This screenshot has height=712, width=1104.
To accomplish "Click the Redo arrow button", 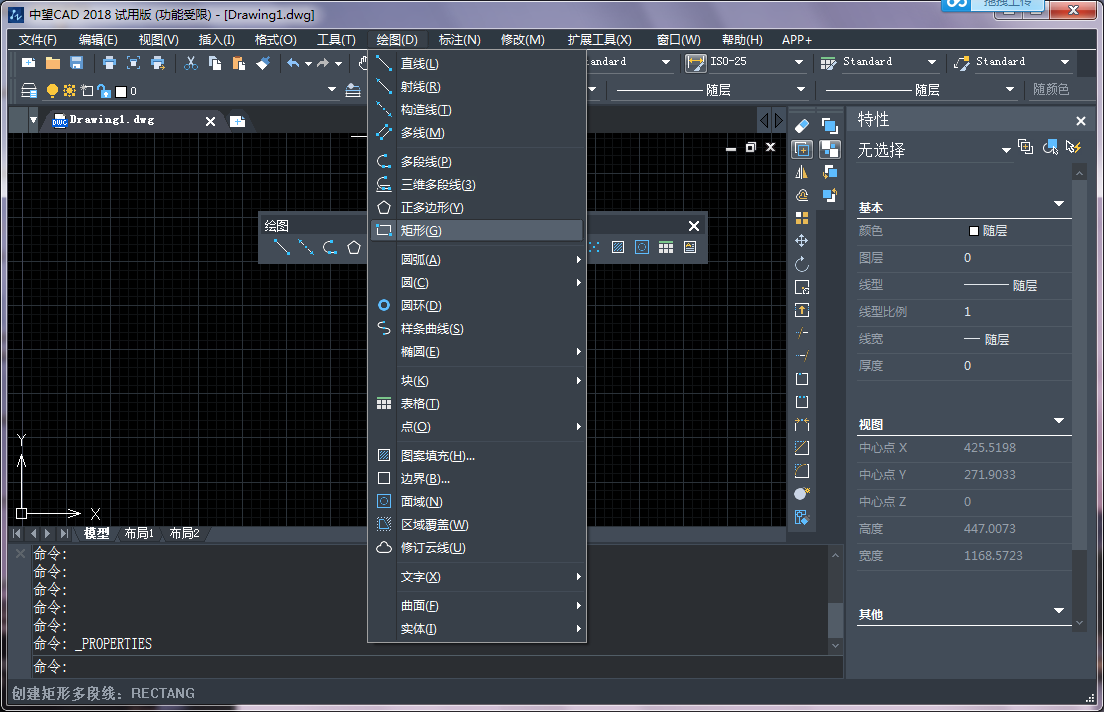I will (x=322, y=62).
